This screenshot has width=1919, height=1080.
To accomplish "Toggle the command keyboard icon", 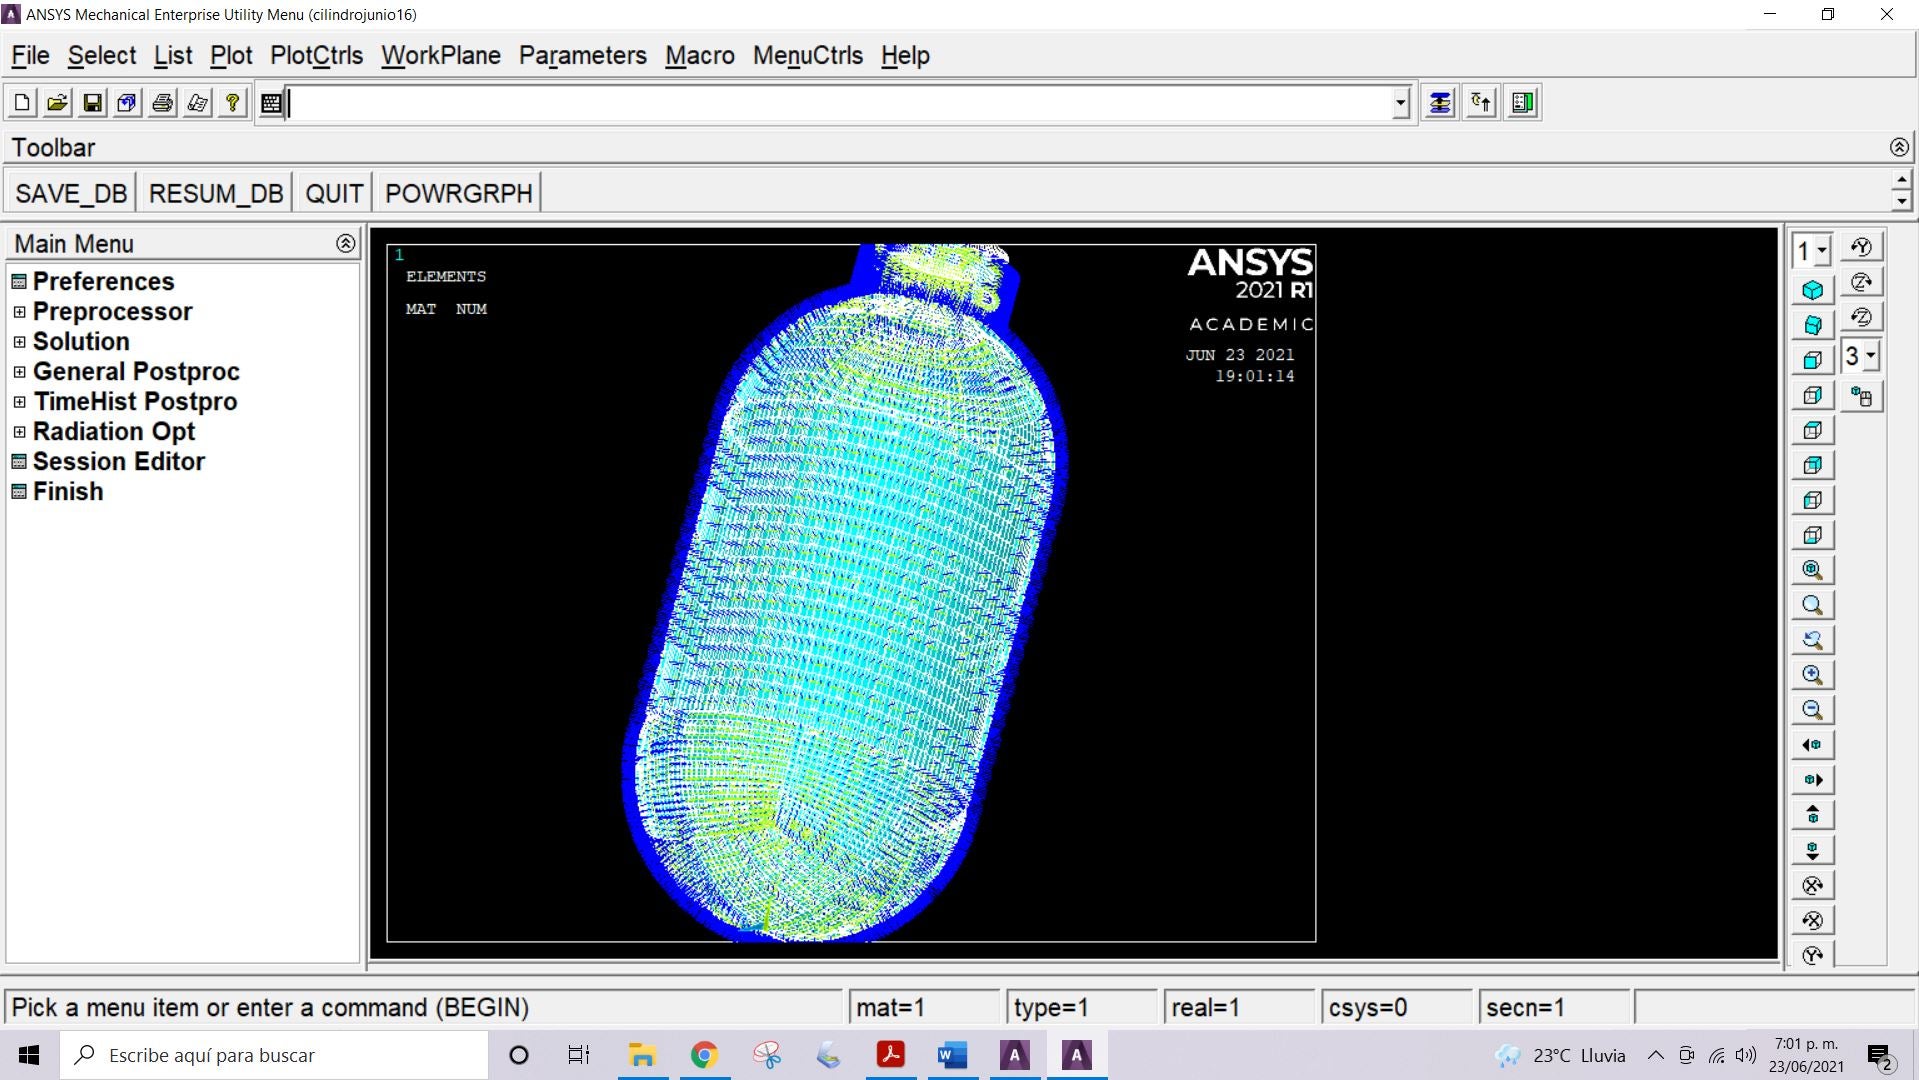I will (271, 103).
